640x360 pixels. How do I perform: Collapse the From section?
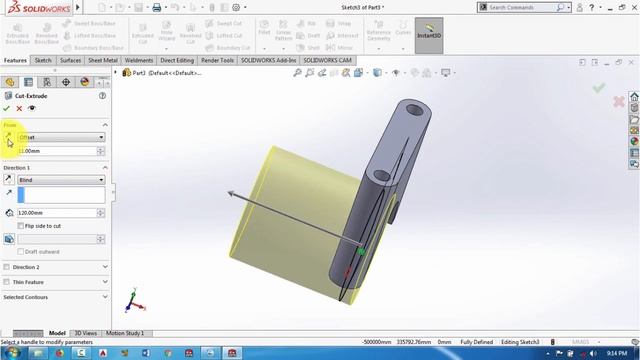coord(105,124)
